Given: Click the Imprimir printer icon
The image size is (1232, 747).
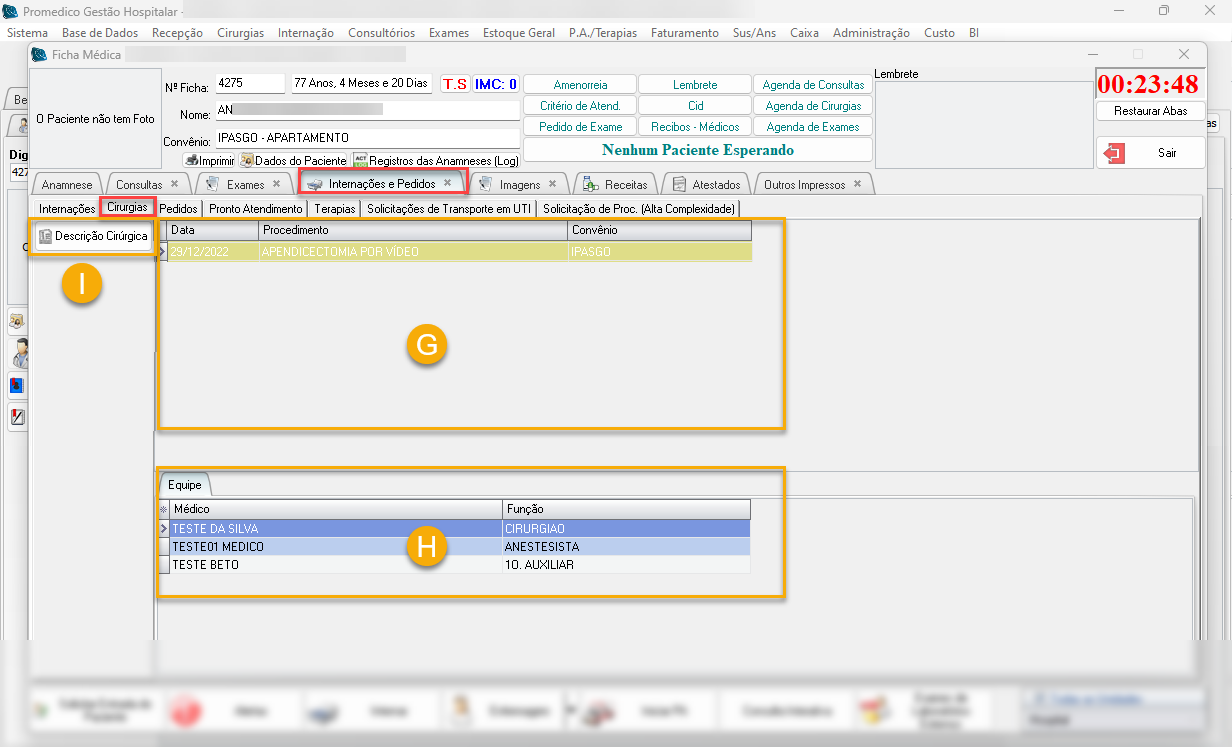Looking at the screenshot, I should coord(191,160).
